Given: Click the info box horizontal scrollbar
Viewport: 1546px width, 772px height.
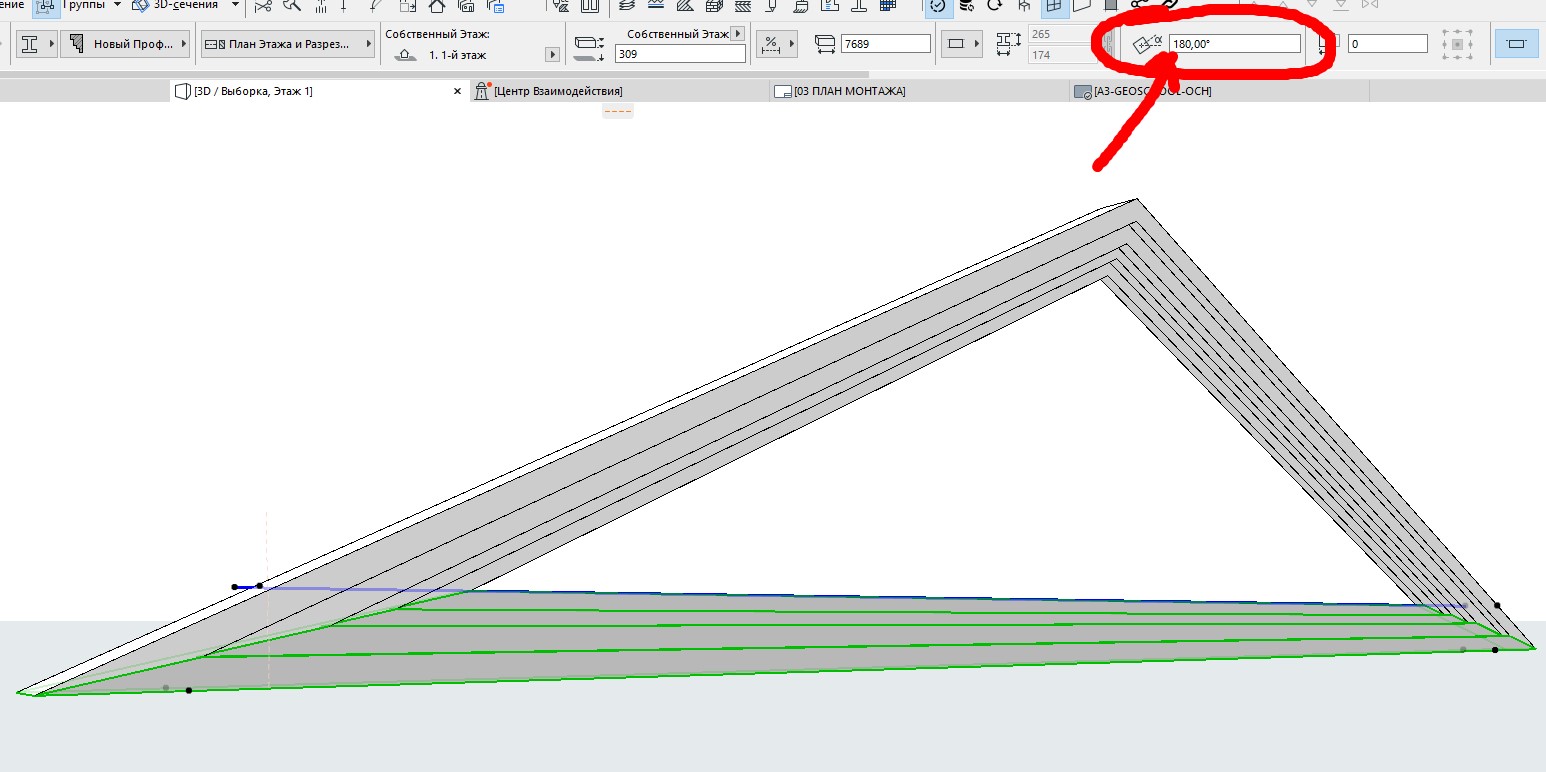Looking at the screenshot, I should [435, 74].
